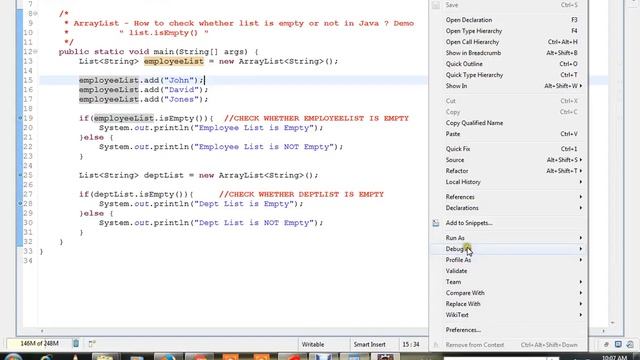Open Preferences... from context menu
Viewport: 640px width, 360px height.
click(x=508, y=330)
